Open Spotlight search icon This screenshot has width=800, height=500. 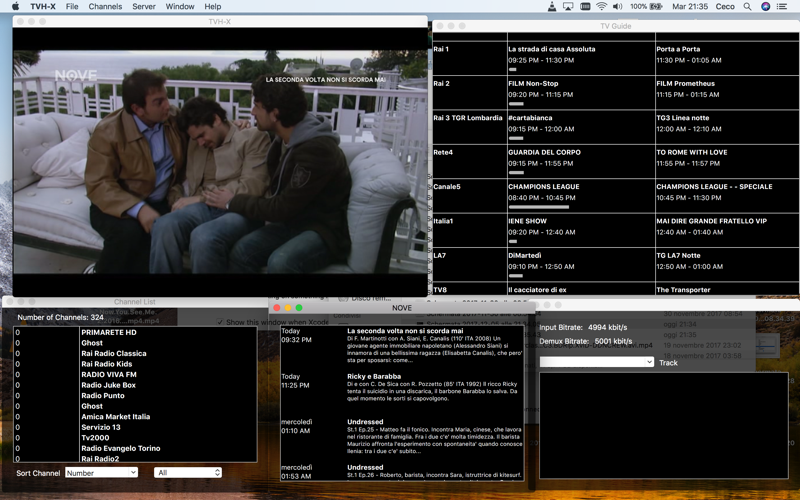pyautogui.click(x=747, y=7)
